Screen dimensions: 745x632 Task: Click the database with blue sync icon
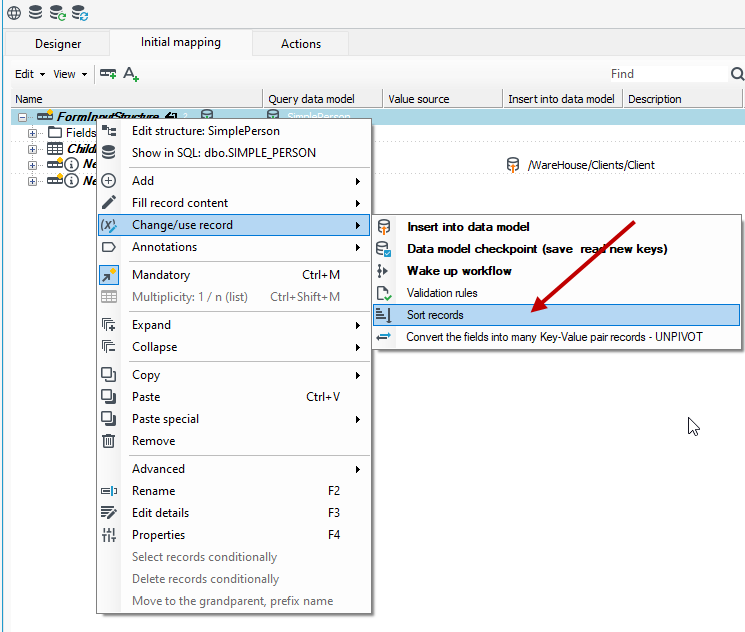coord(80,13)
